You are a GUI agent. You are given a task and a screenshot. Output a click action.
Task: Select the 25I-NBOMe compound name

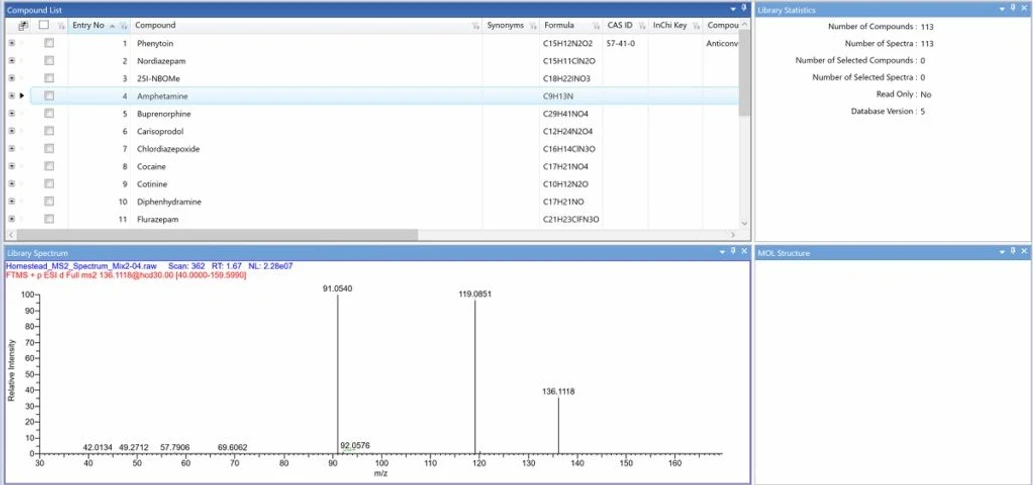tap(156, 78)
